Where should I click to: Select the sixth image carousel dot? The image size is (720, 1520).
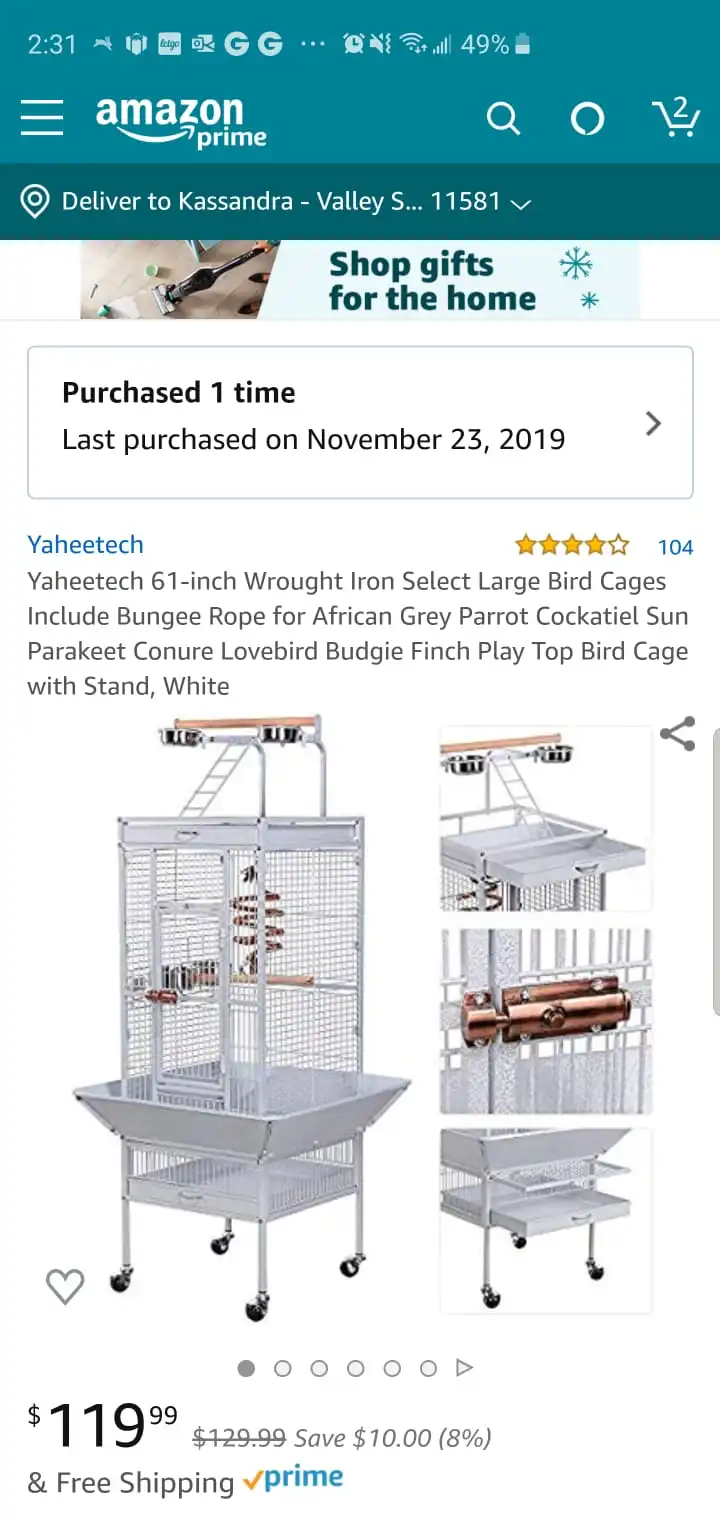[428, 1368]
